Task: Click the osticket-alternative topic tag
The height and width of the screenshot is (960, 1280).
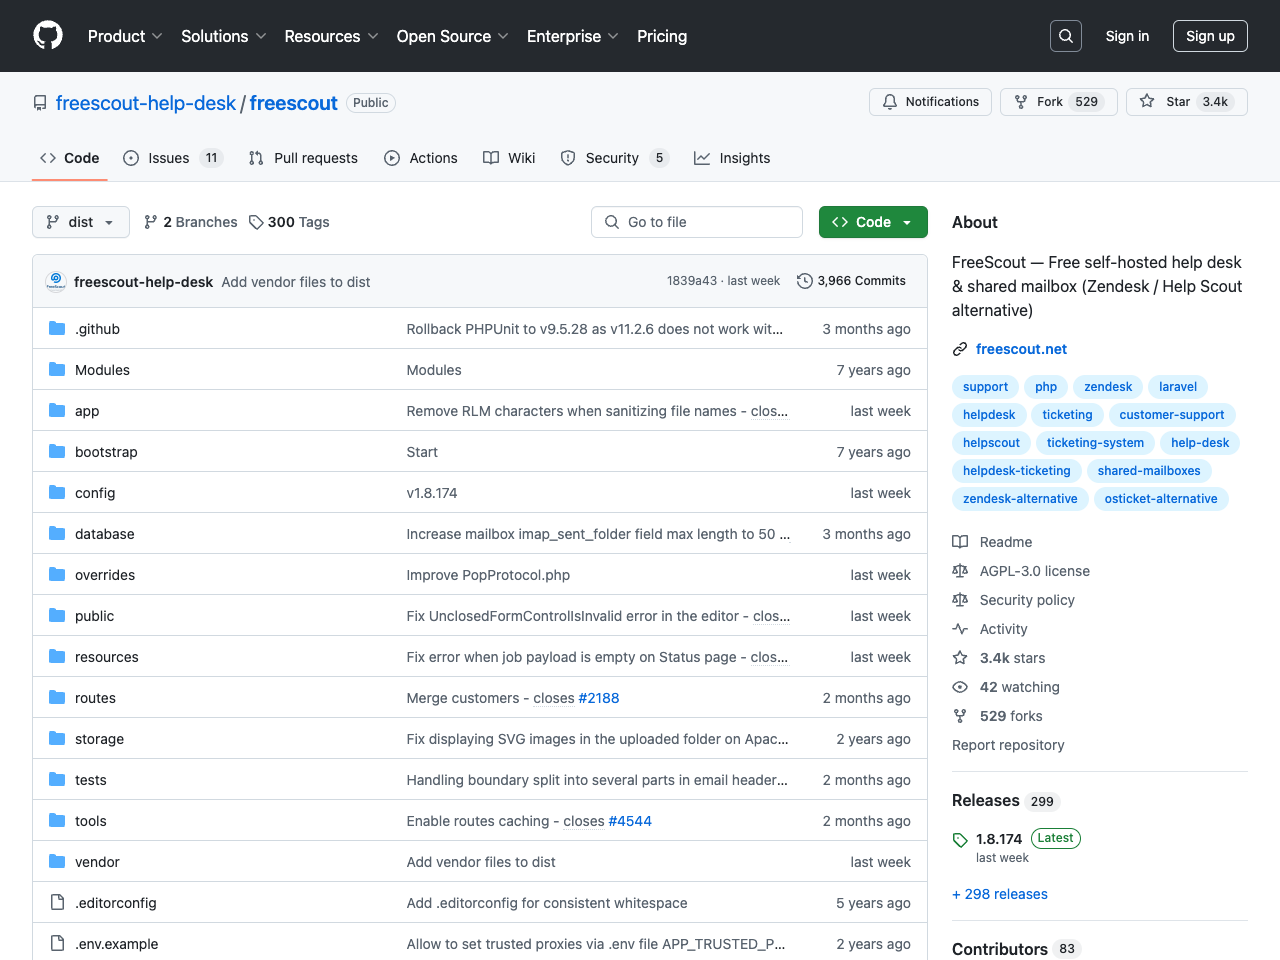Action: click(1161, 499)
